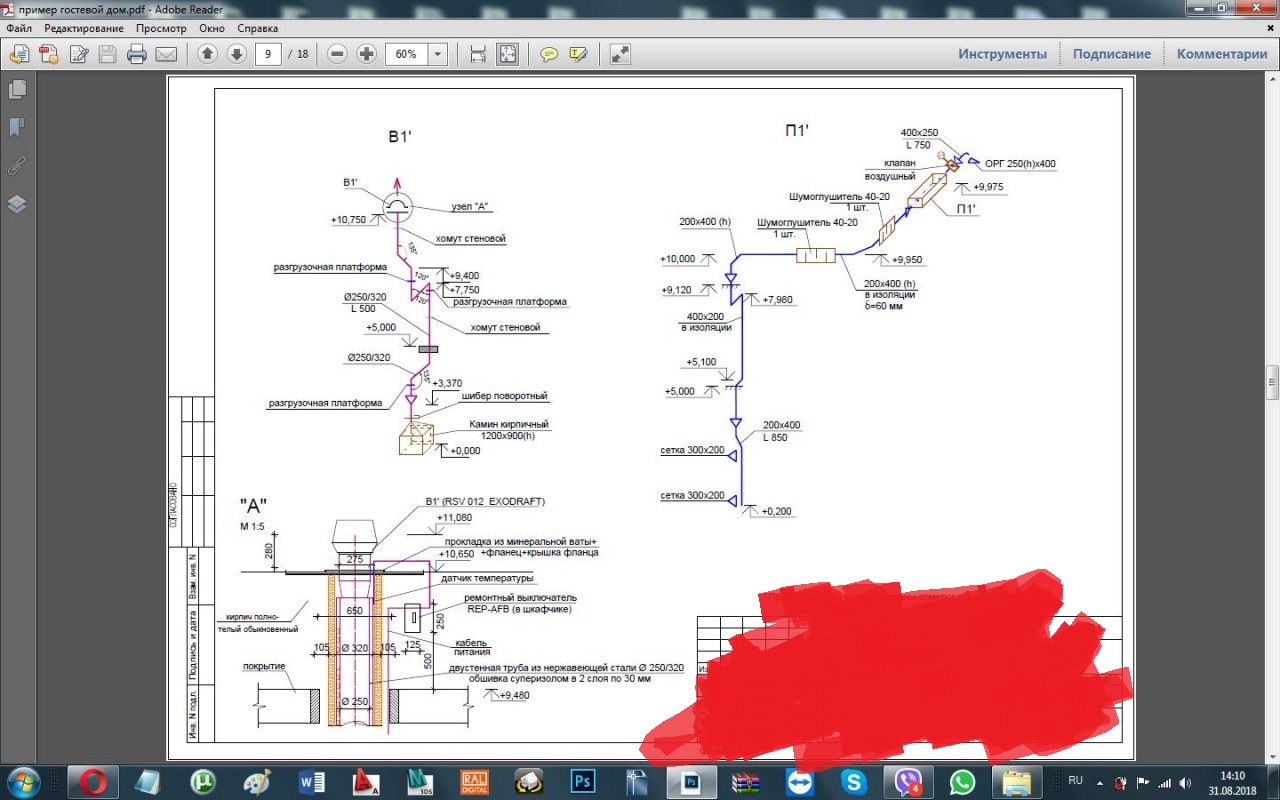Zoom in with the plus button
This screenshot has width=1280, height=800.
[x=366, y=54]
